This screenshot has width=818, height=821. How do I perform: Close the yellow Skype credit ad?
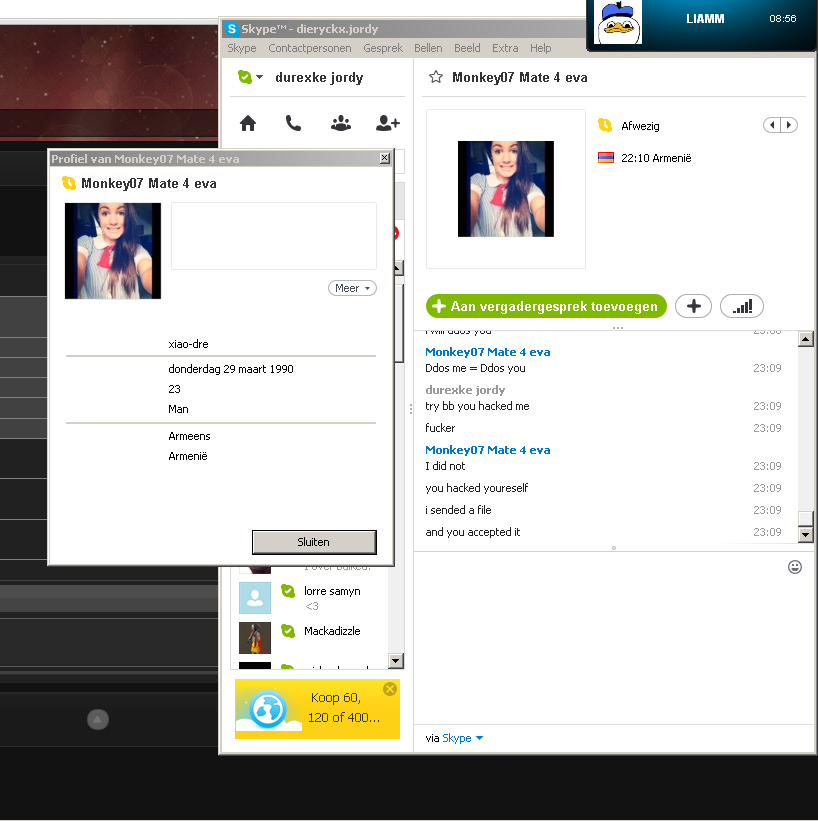pyautogui.click(x=390, y=689)
